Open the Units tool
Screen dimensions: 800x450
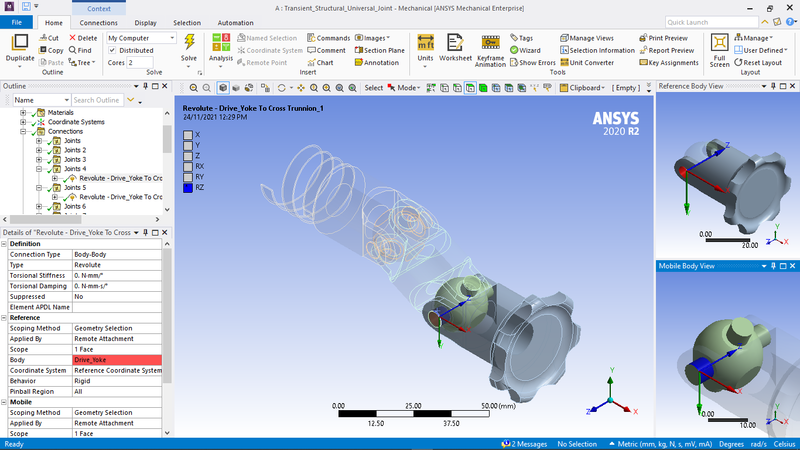click(x=425, y=43)
